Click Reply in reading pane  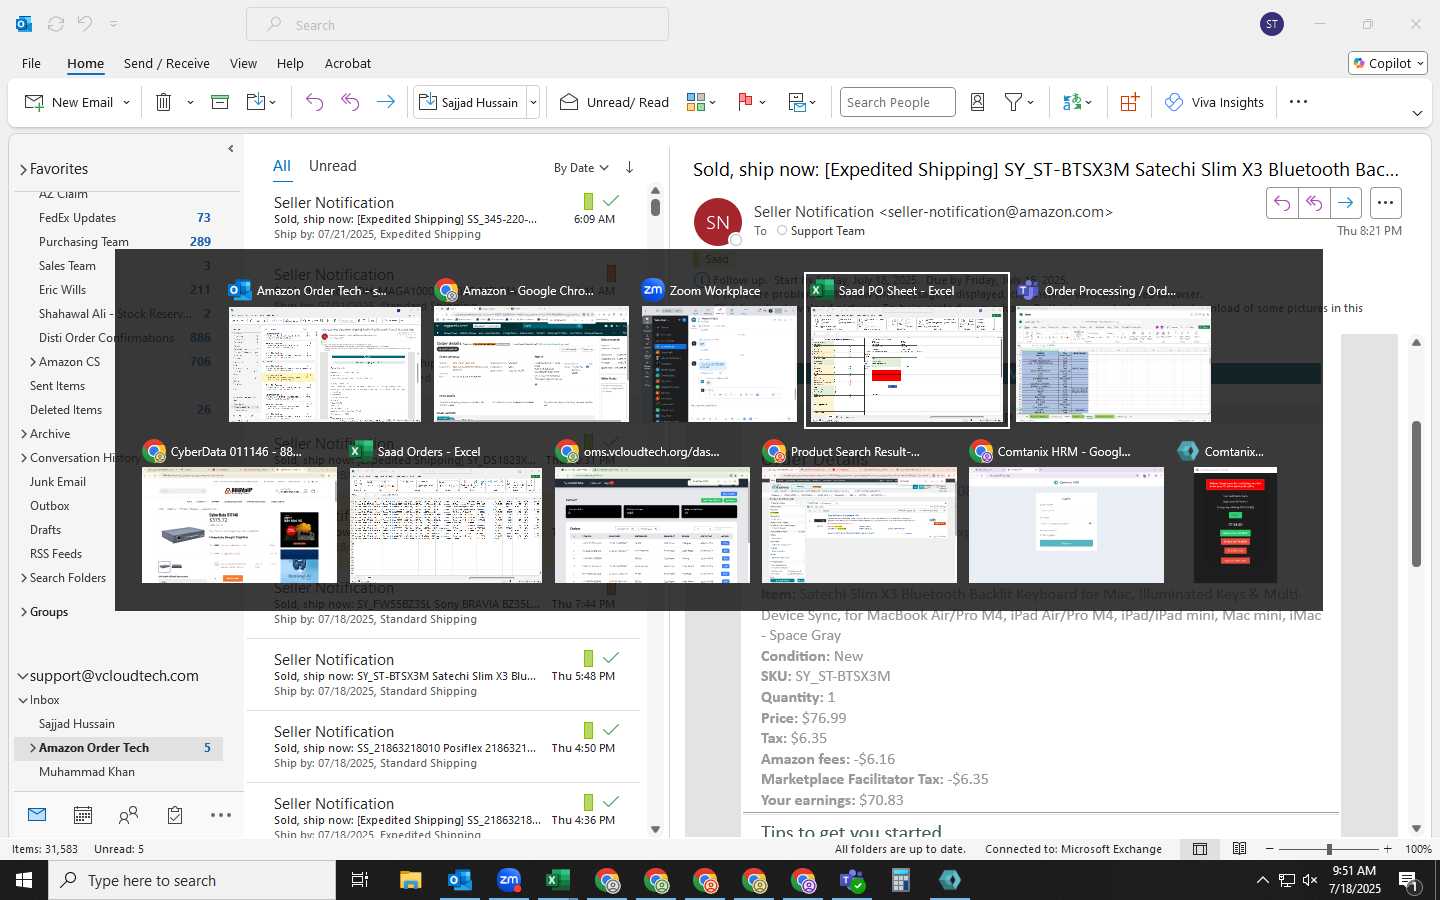click(x=1282, y=203)
